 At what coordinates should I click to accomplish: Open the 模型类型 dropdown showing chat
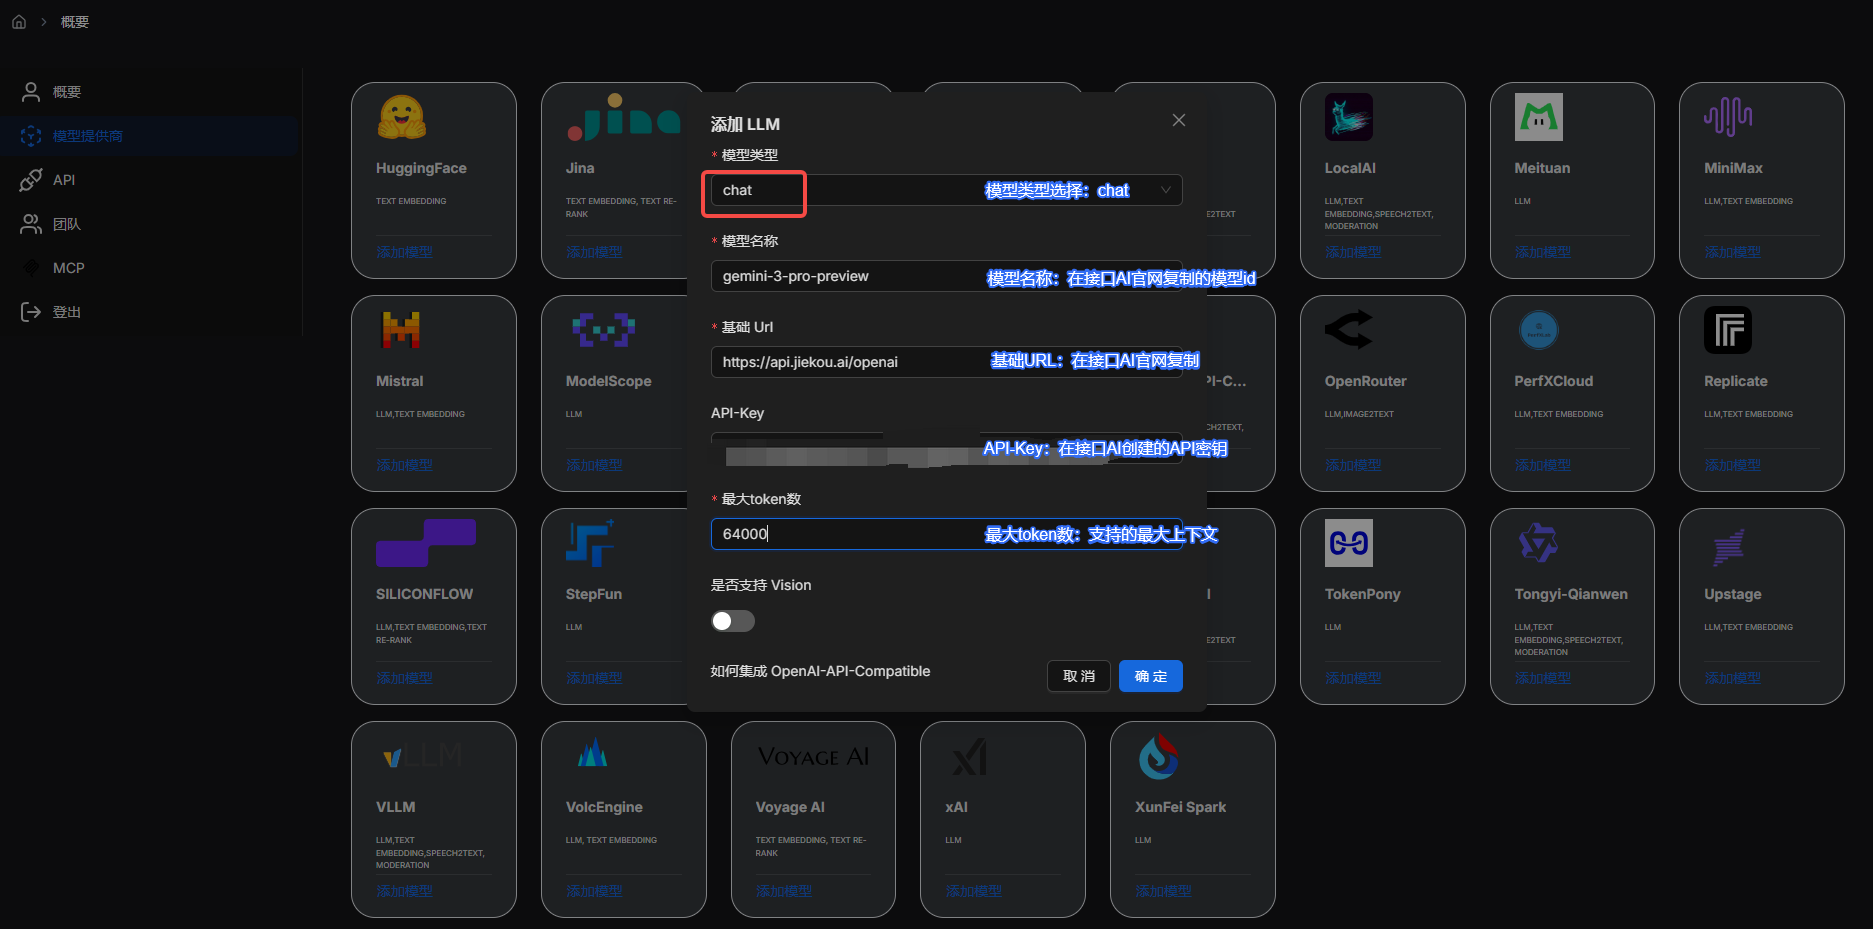pos(947,190)
